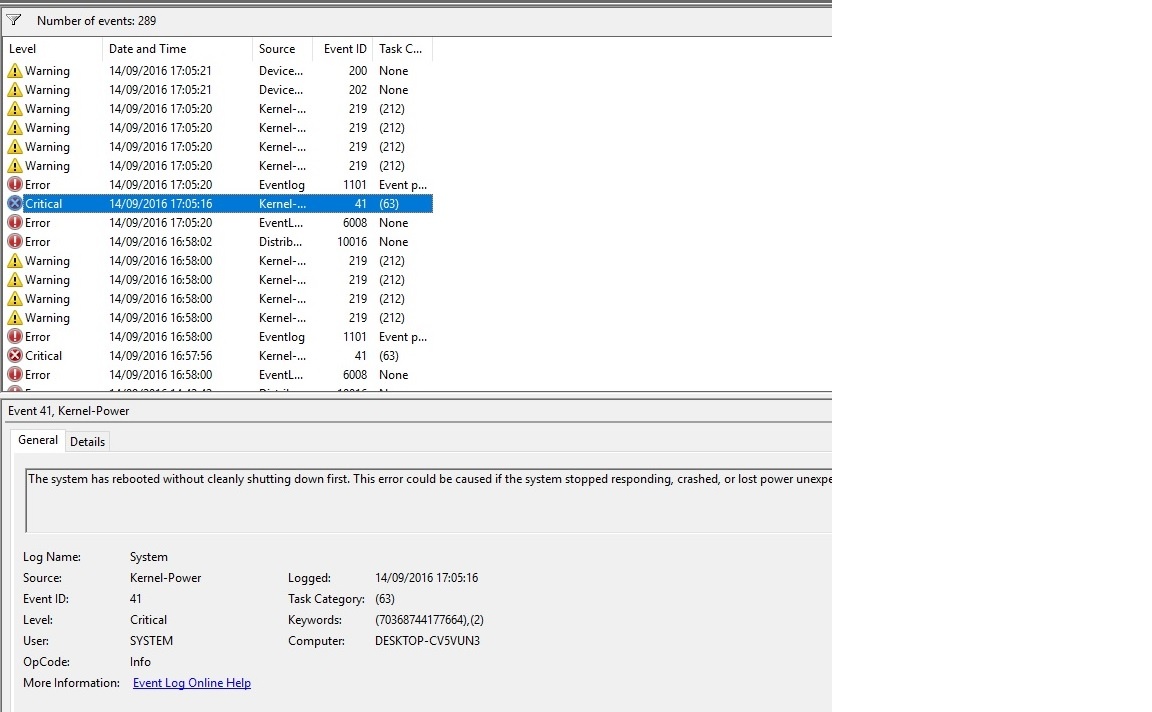Screen dimensions: 1152x712
Task: Click the Source column header
Action: tap(282, 49)
